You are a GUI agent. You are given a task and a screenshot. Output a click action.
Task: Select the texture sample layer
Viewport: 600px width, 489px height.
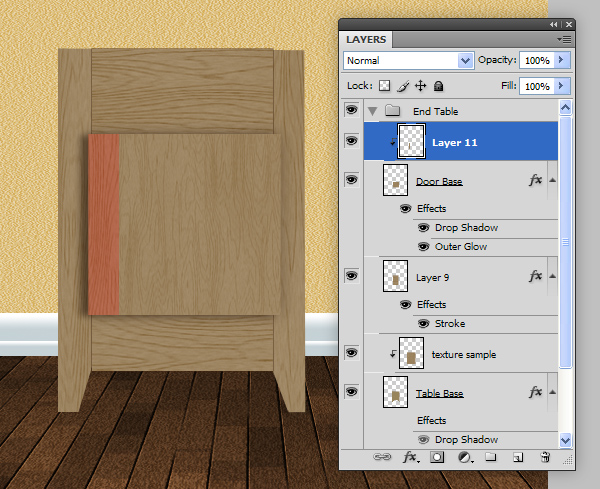463,354
